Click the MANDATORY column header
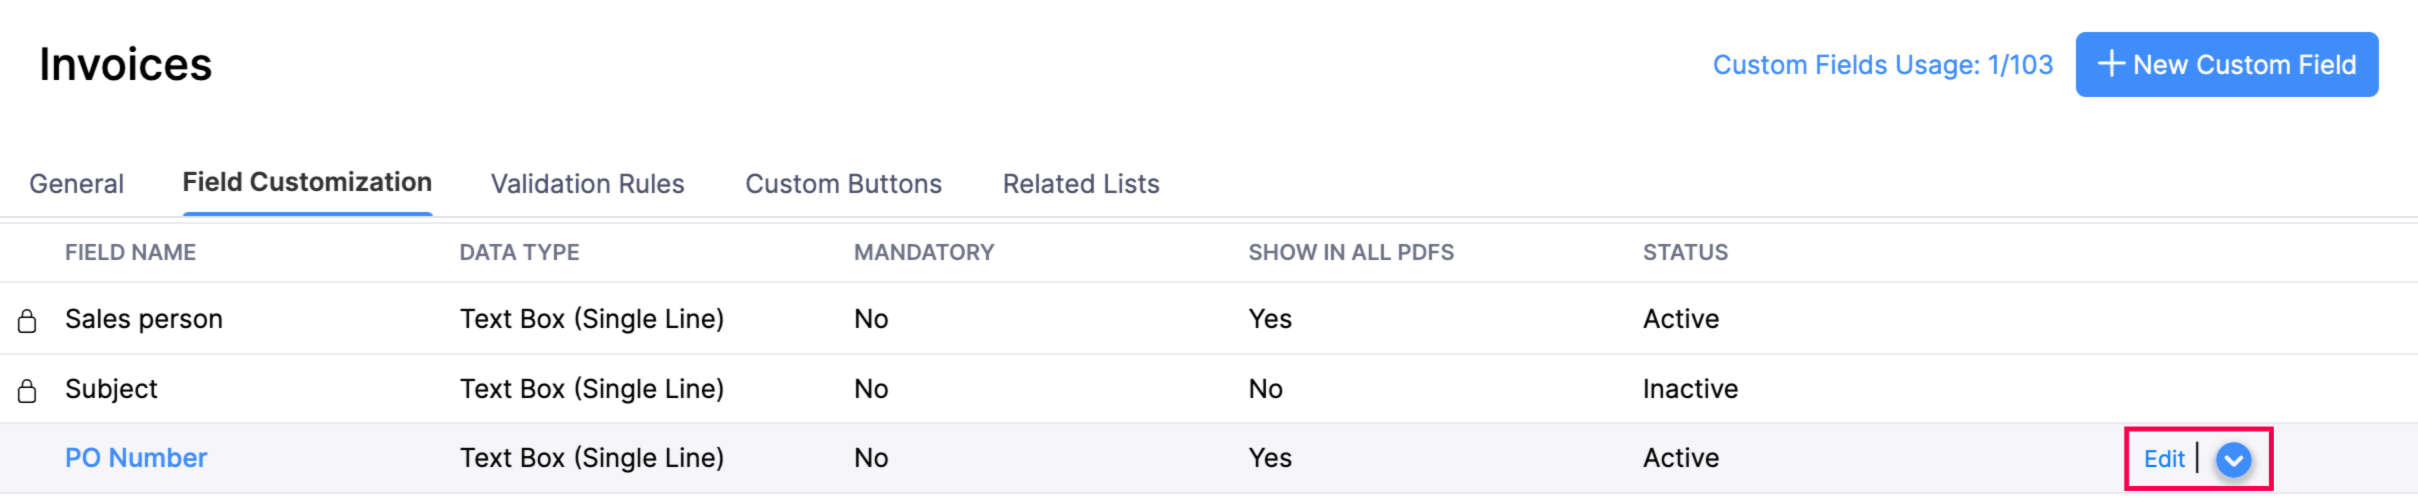2418x500 pixels. click(x=923, y=253)
